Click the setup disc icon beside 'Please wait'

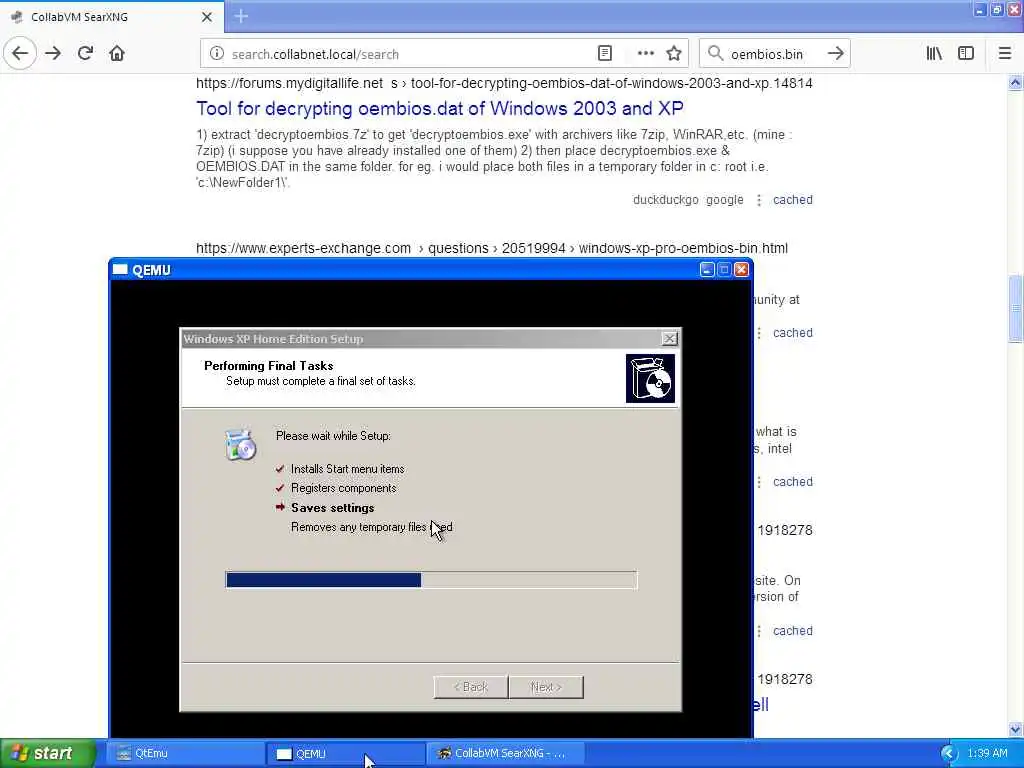[x=240, y=445]
